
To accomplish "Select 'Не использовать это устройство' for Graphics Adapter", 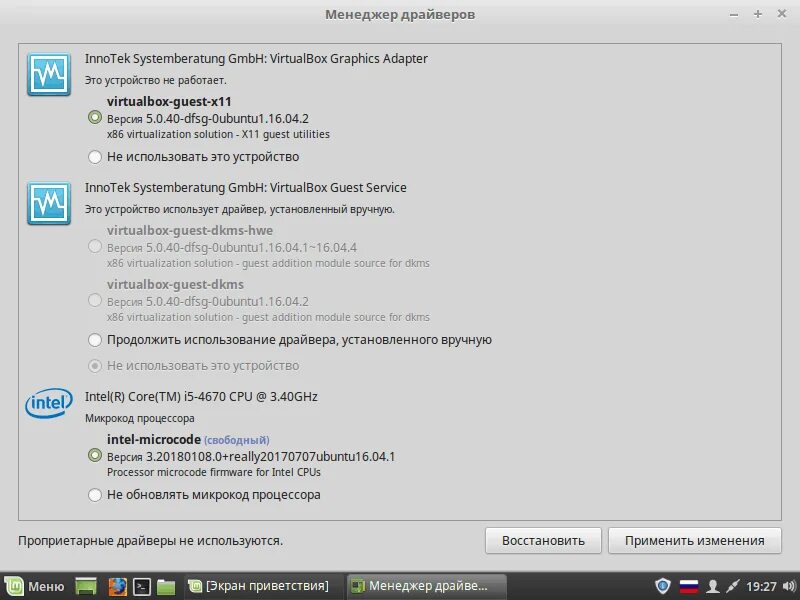I will pos(95,157).
